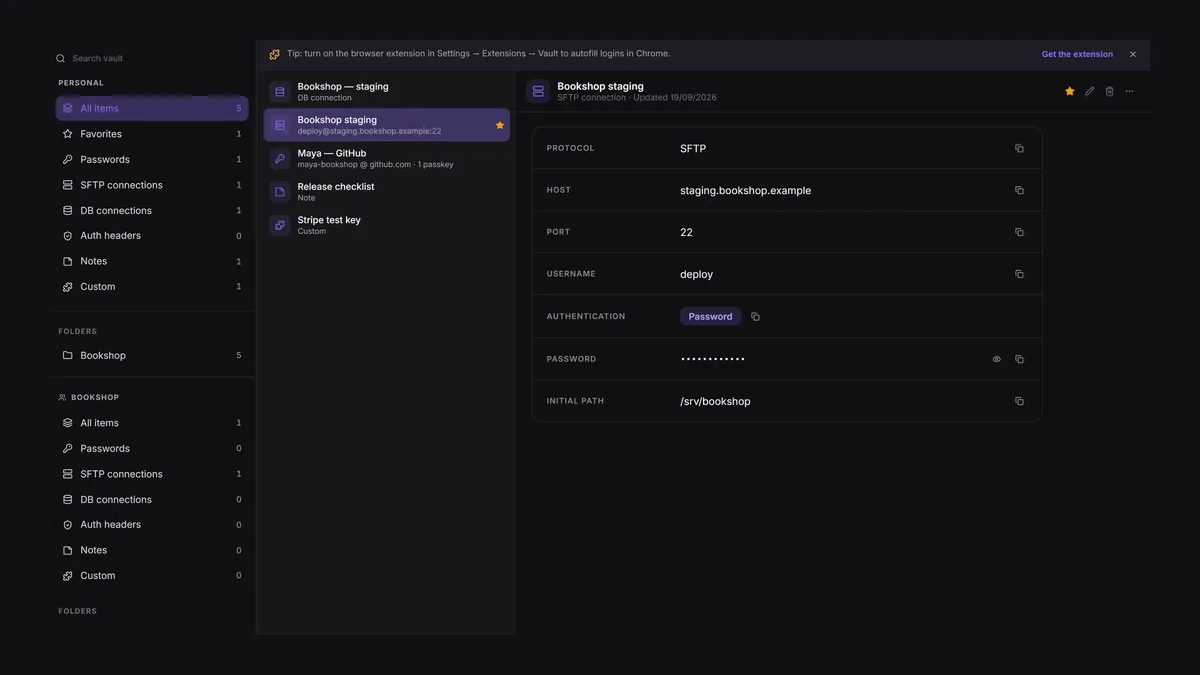Open Bookshop vault SFTP connections
This screenshot has width=1200, height=675.
coord(152,474)
